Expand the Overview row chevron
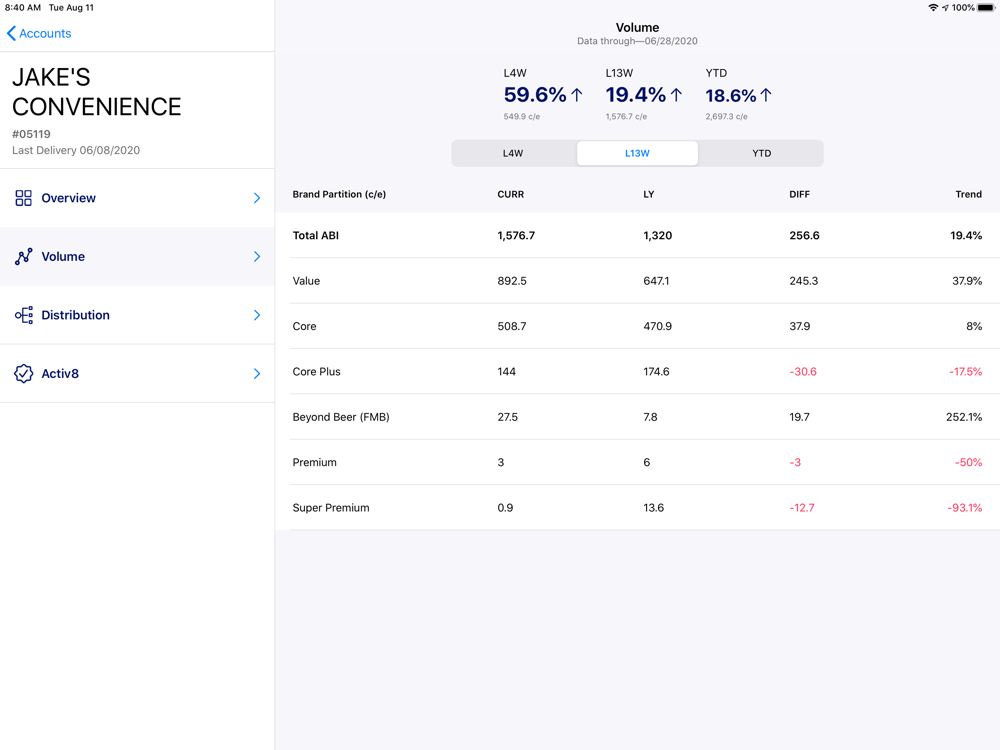 (257, 198)
